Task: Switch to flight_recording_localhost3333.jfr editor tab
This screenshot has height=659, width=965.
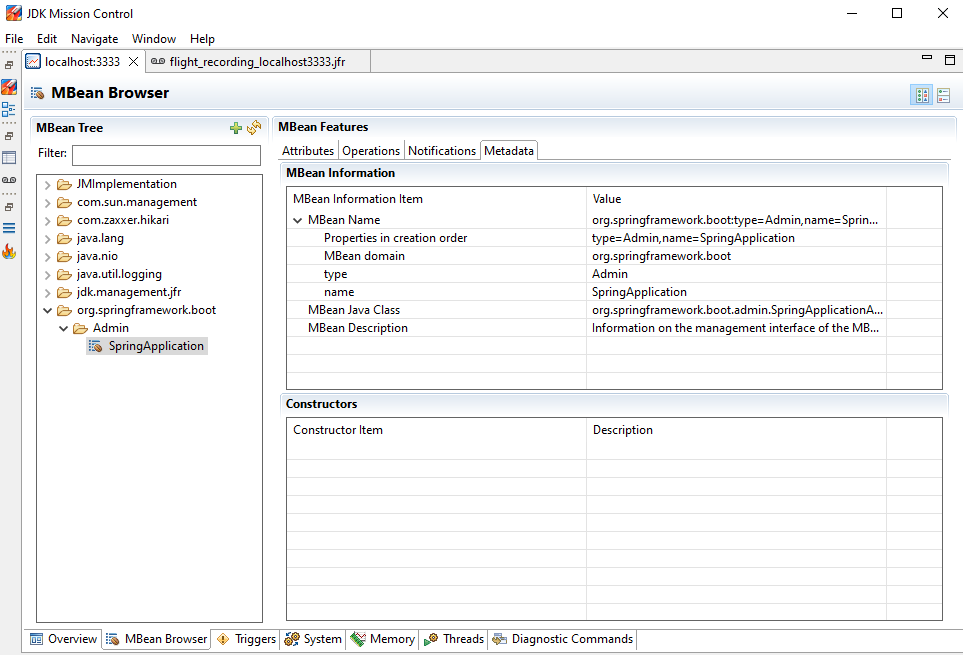Action: pos(257,62)
